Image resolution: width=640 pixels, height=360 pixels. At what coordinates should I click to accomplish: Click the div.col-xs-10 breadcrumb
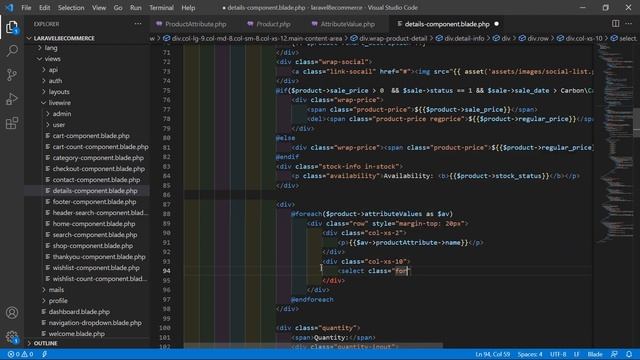point(580,38)
